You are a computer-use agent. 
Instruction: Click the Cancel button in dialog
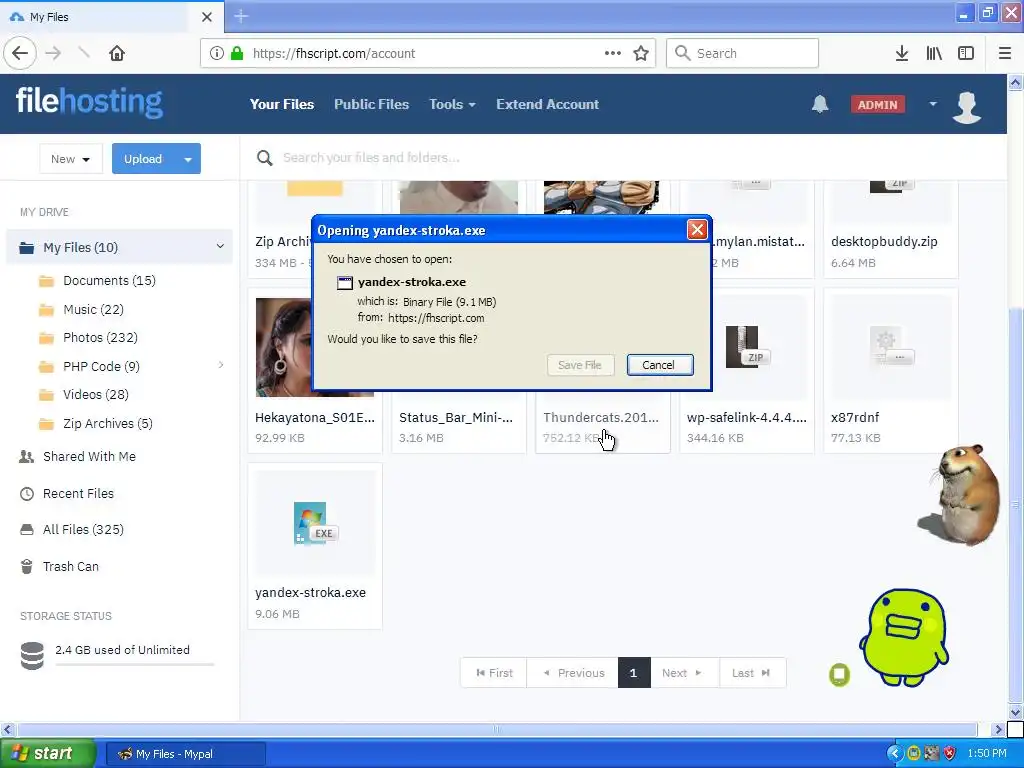click(x=660, y=365)
